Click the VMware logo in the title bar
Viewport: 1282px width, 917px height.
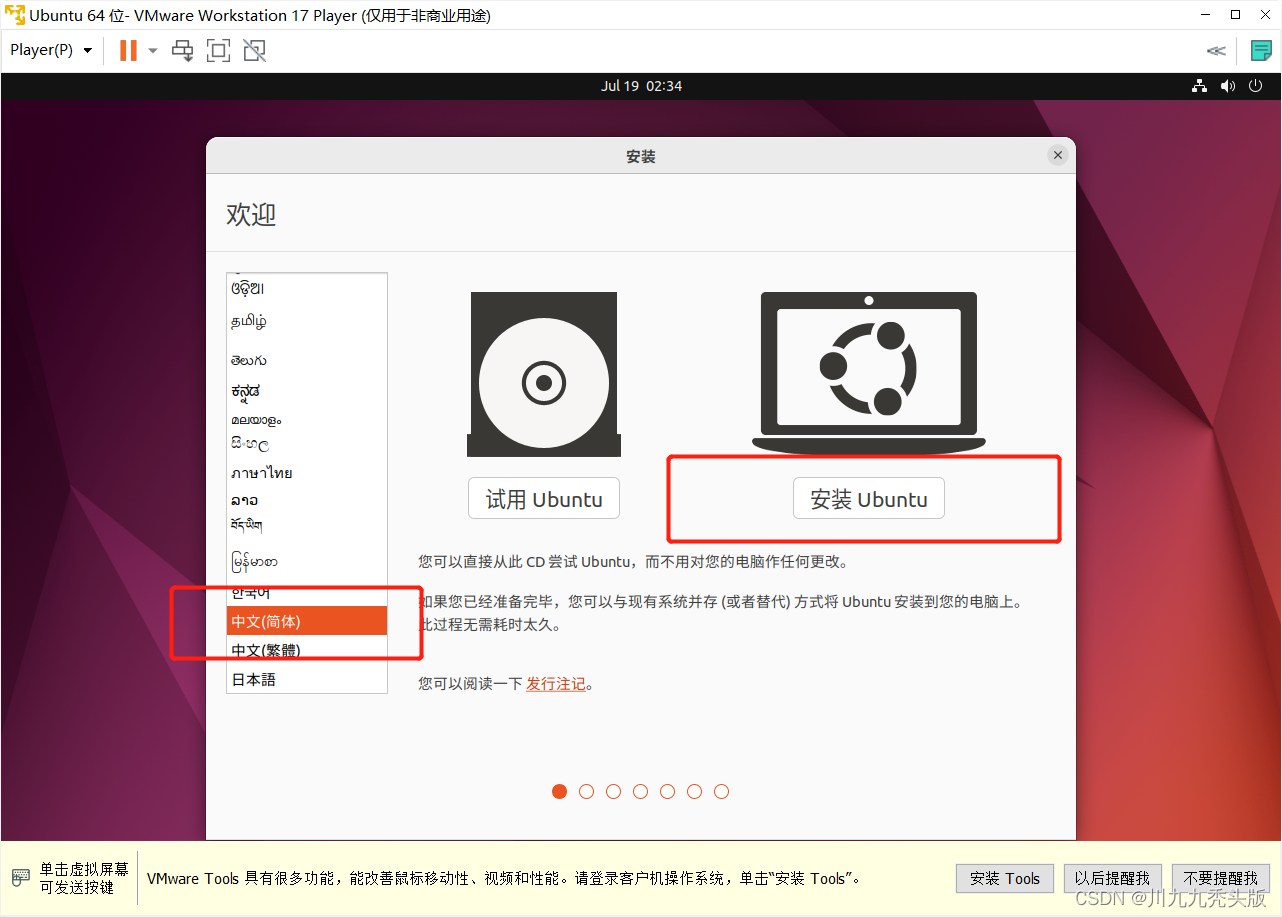tap(14, 14)
